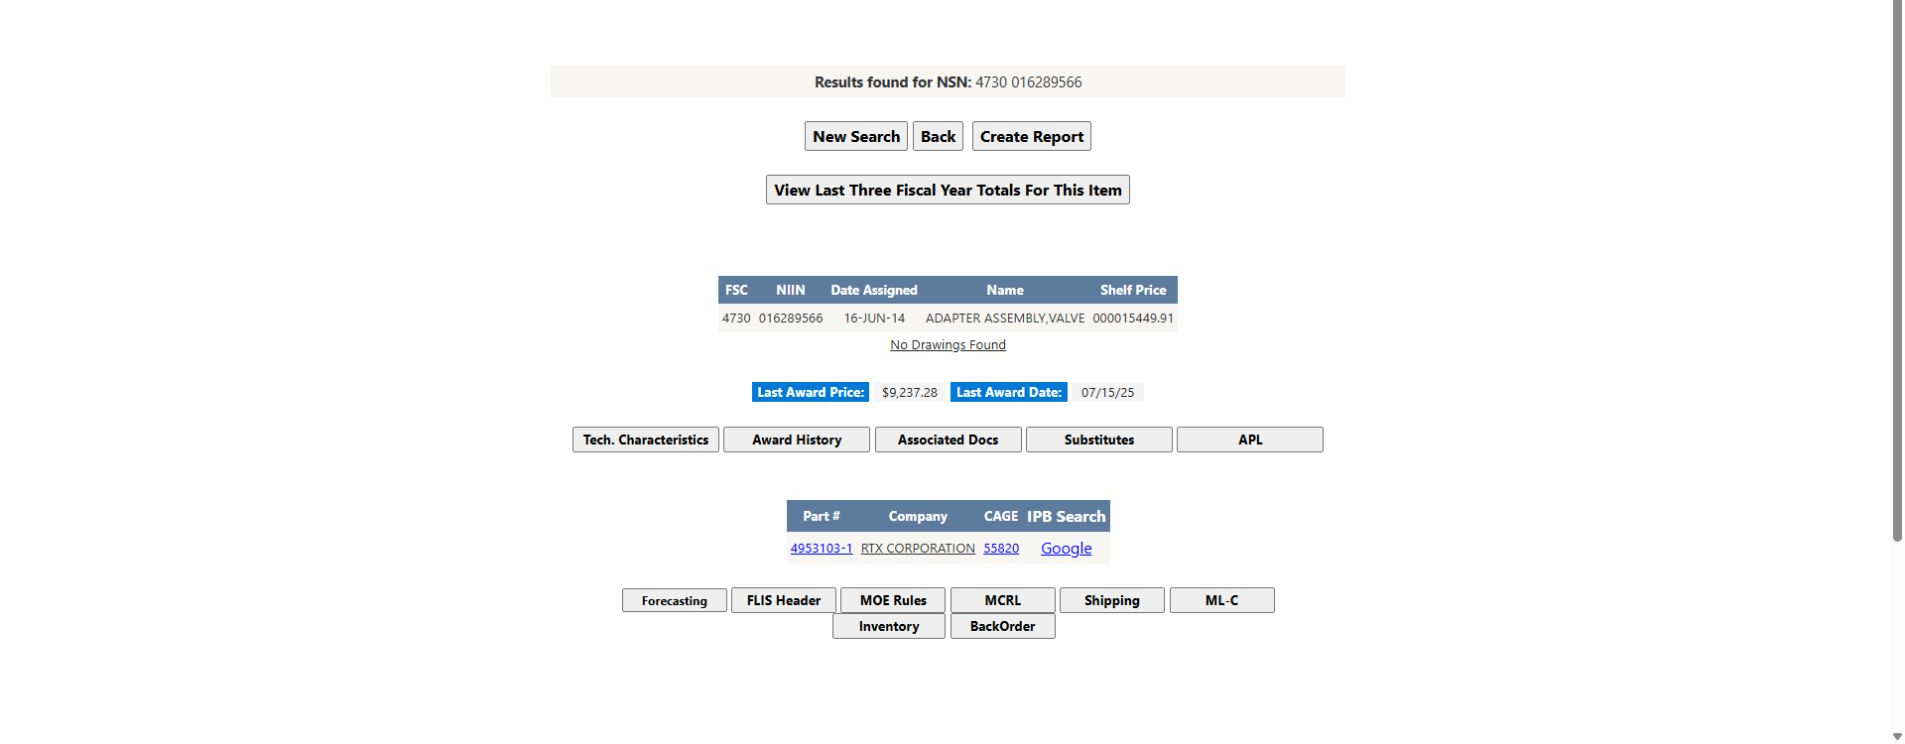Open MOE Rules
The image size is (1905, 744).
click(x=893, y=601)
